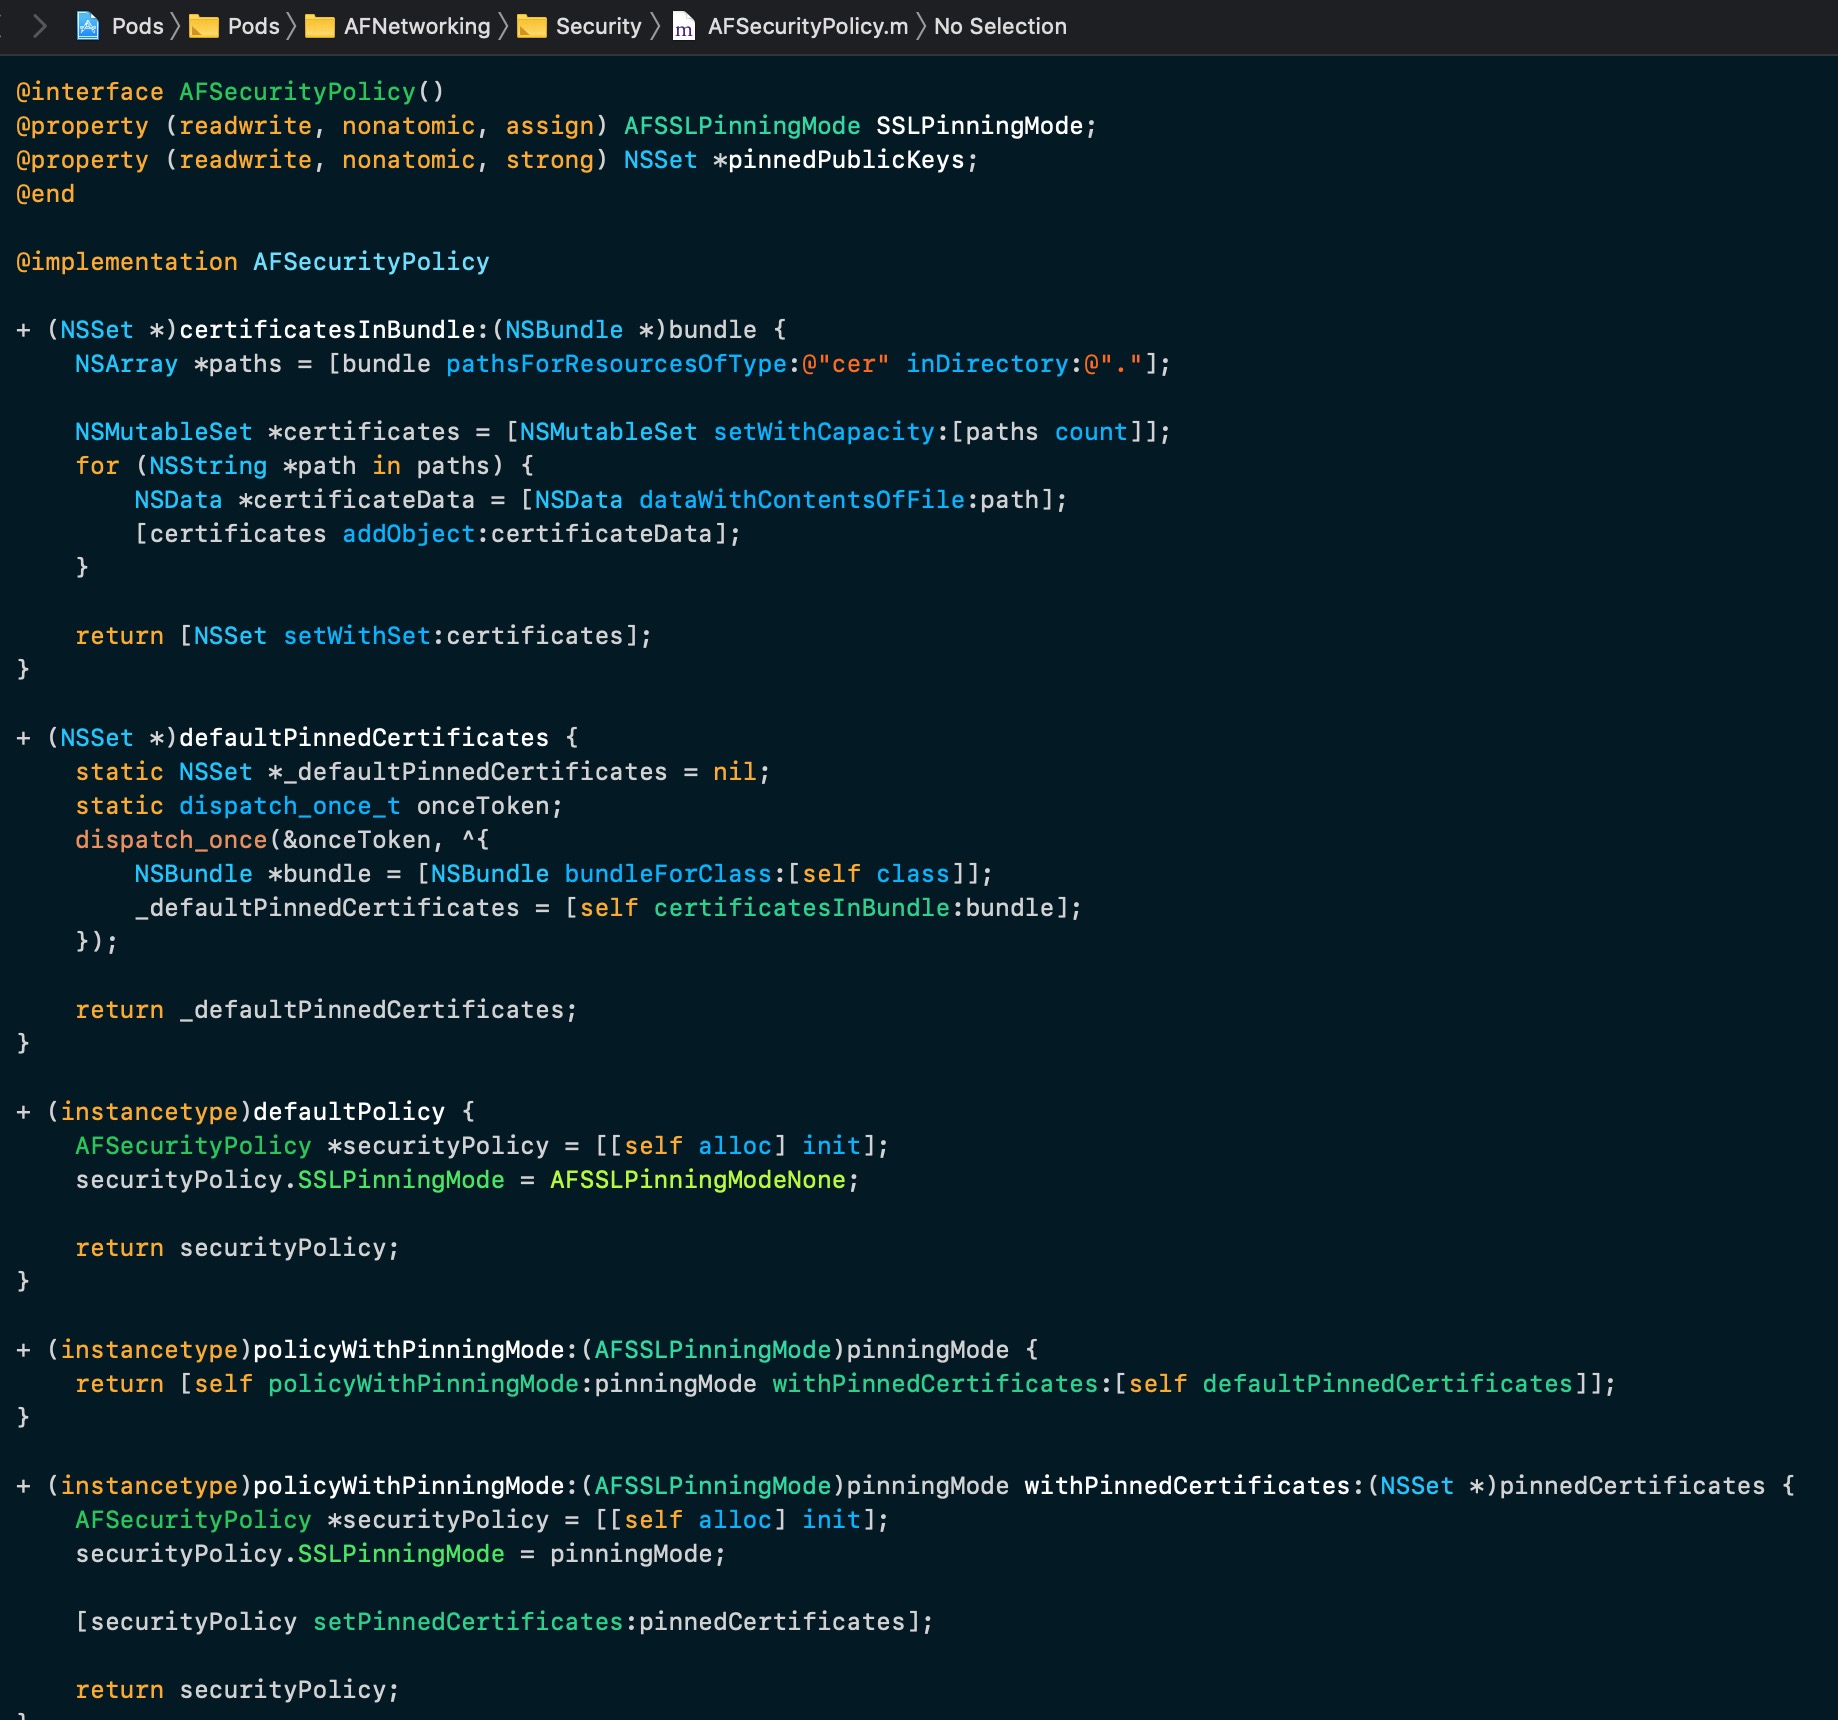Click the @"cer" string literal

(x=846, y=364)
